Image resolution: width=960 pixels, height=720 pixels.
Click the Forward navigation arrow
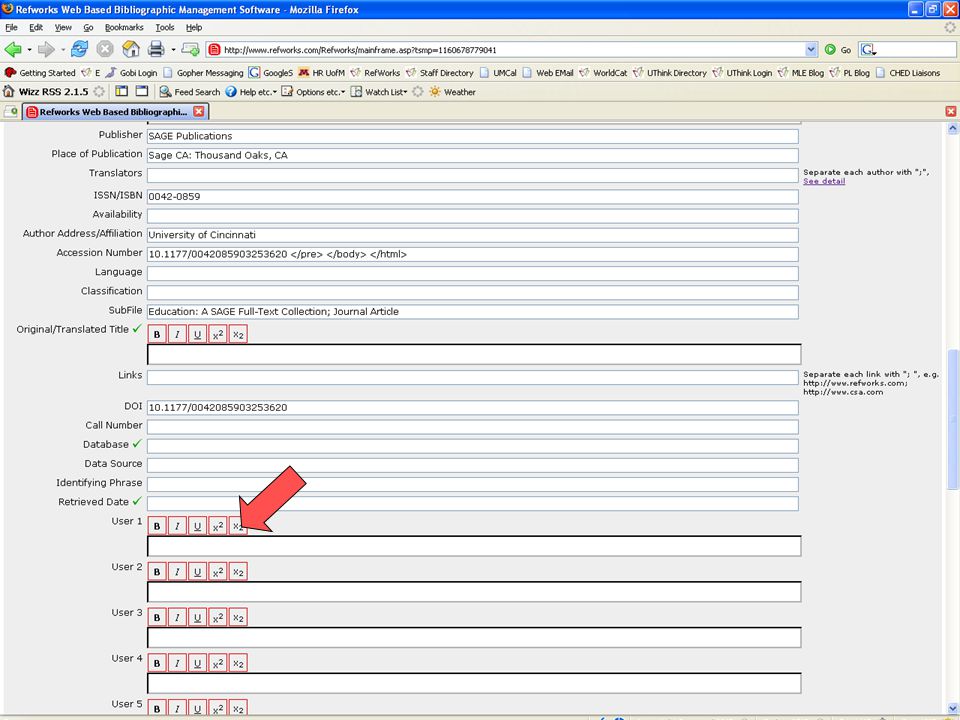click(46, 49)
